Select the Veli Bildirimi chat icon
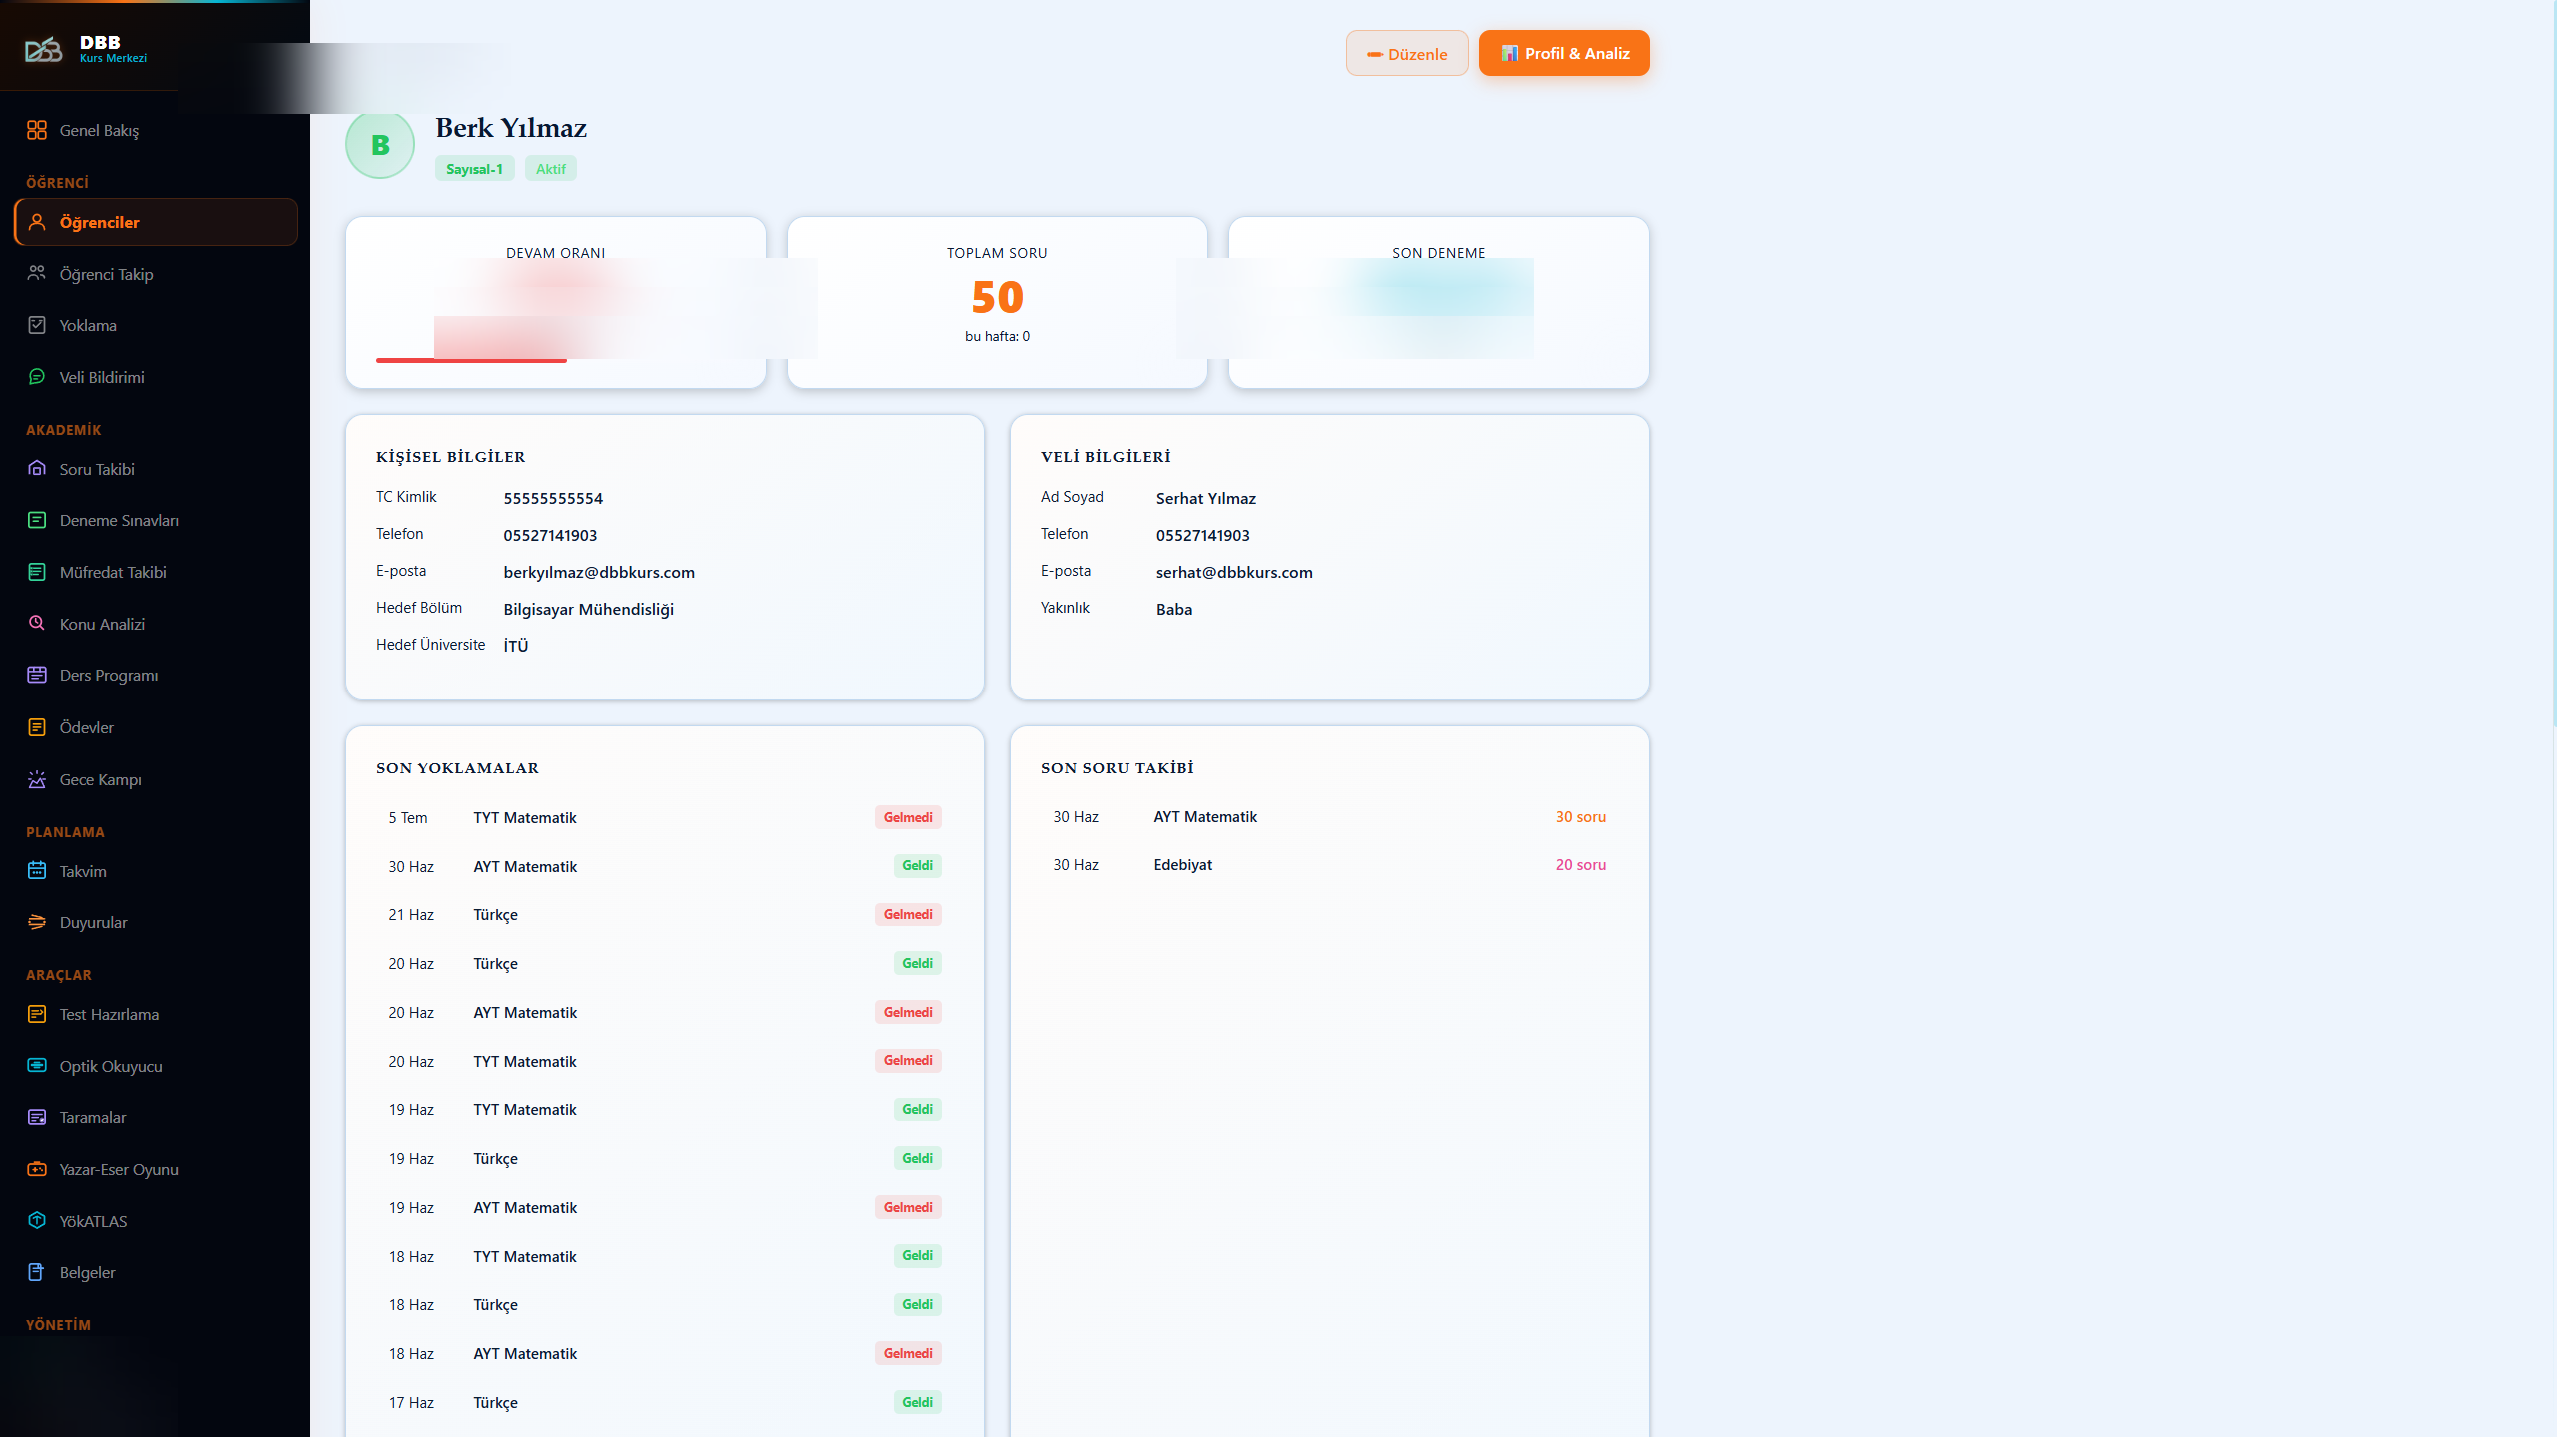Viewport: 2557px width, 1437px height. tap(37, 377)
